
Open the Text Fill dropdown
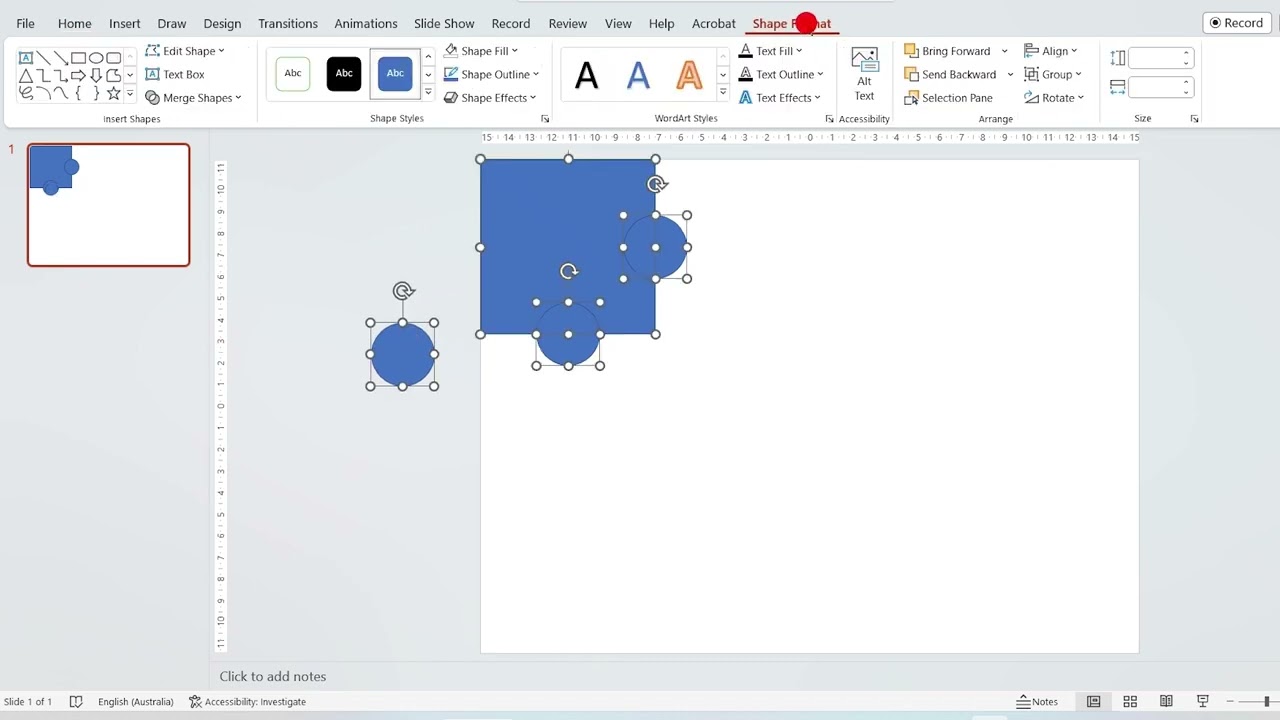(770, 51)
